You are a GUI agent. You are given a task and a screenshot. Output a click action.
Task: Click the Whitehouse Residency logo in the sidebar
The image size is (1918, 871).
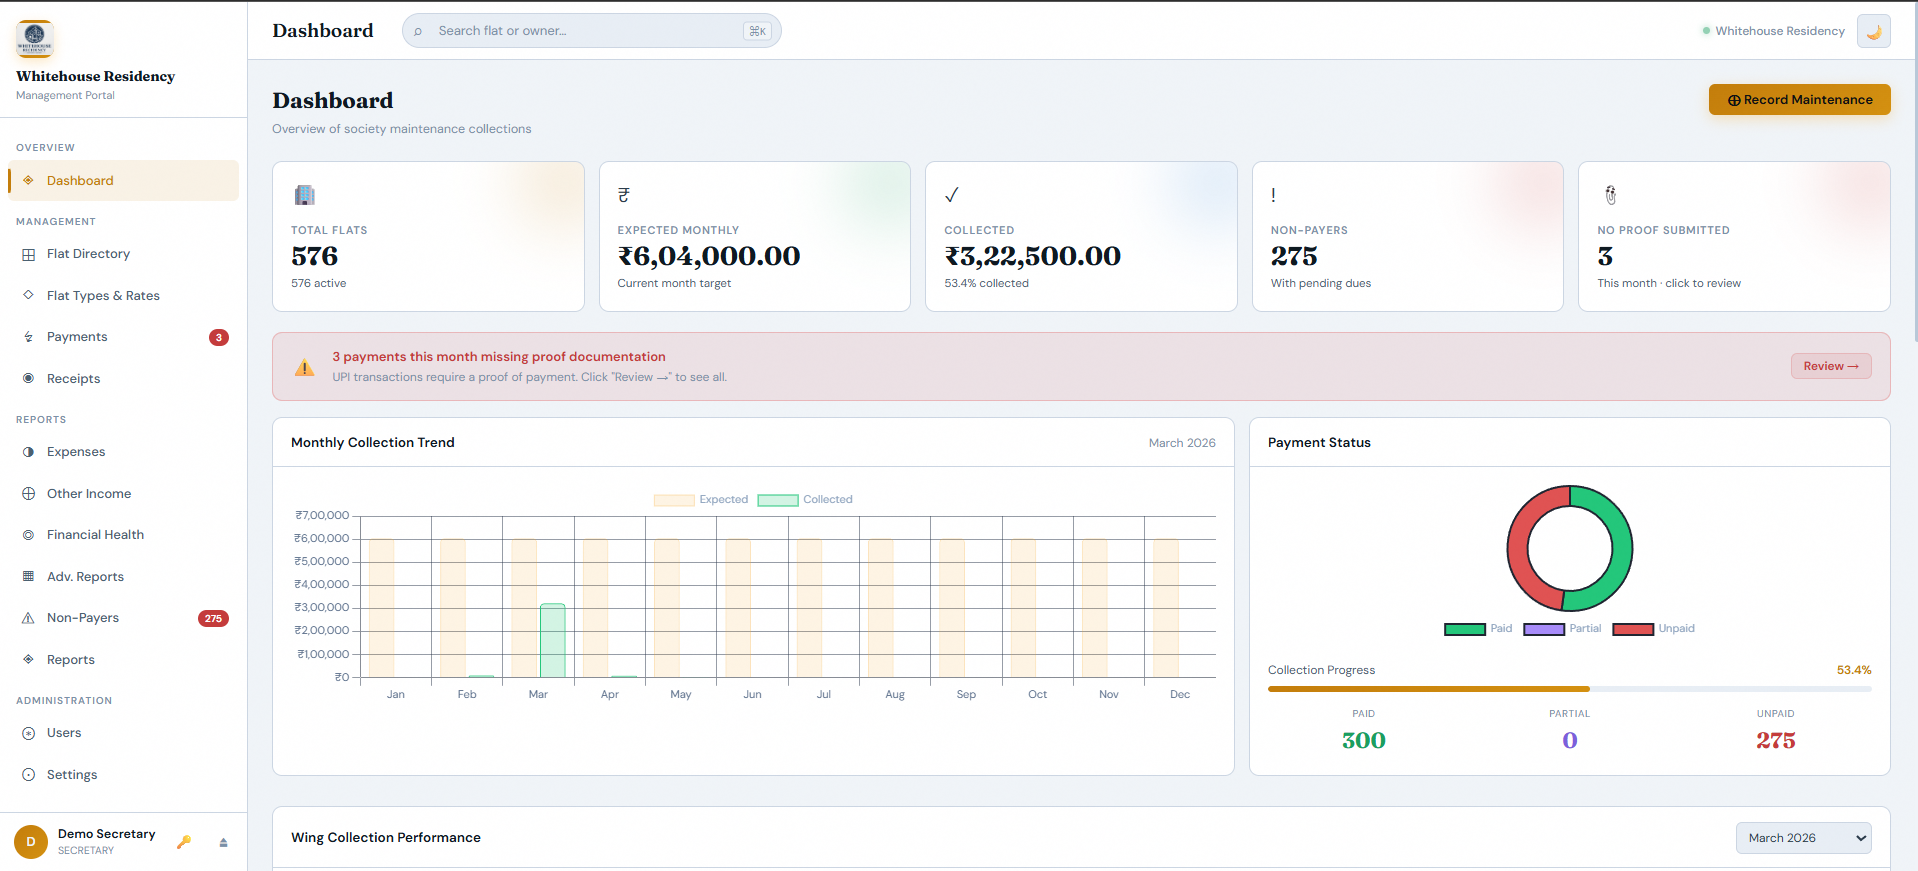coord(35,38)
